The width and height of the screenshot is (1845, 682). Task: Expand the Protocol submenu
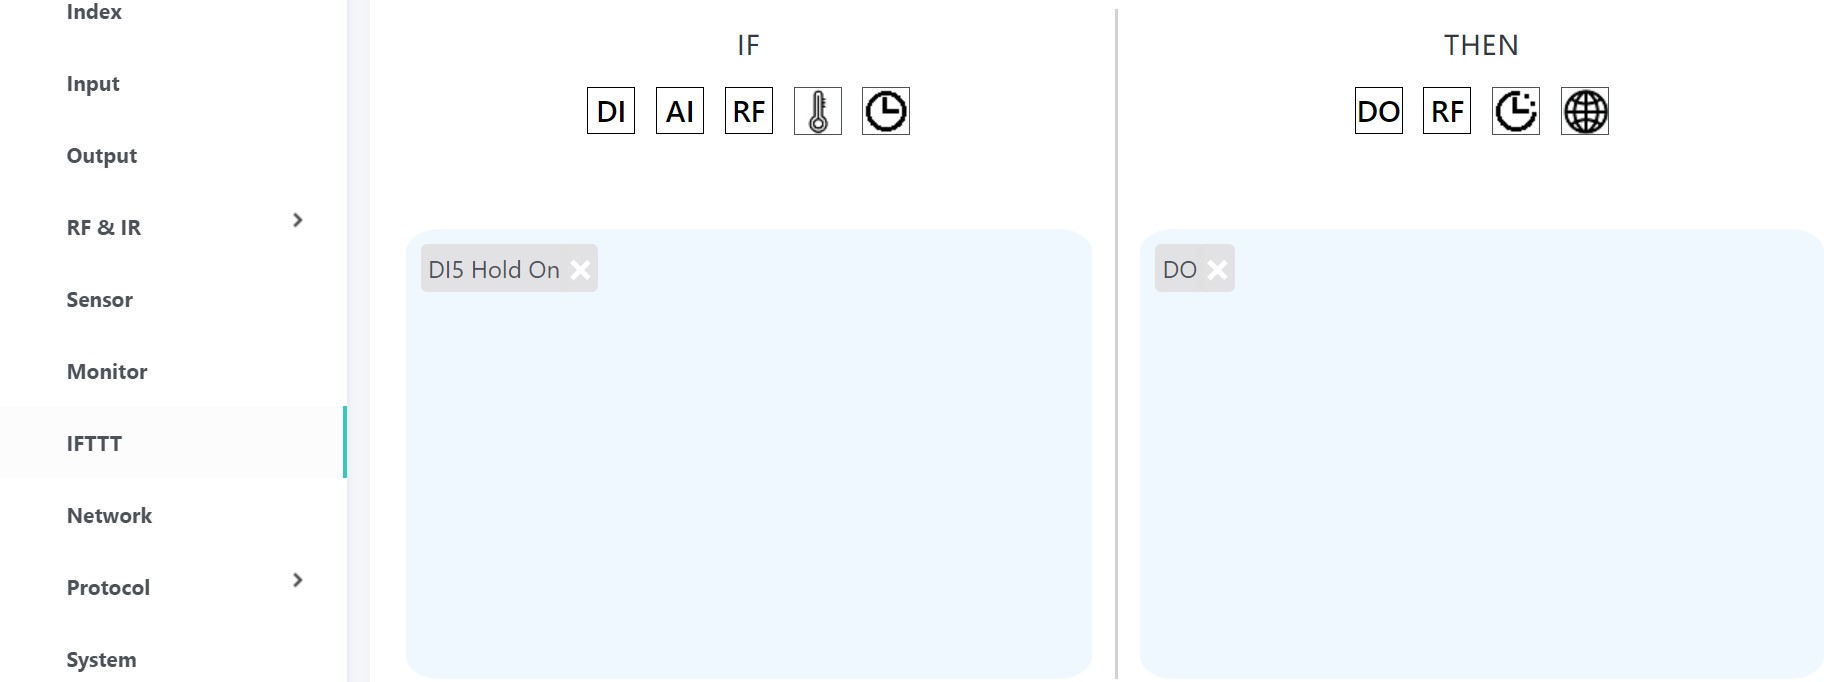pos(297,580)
